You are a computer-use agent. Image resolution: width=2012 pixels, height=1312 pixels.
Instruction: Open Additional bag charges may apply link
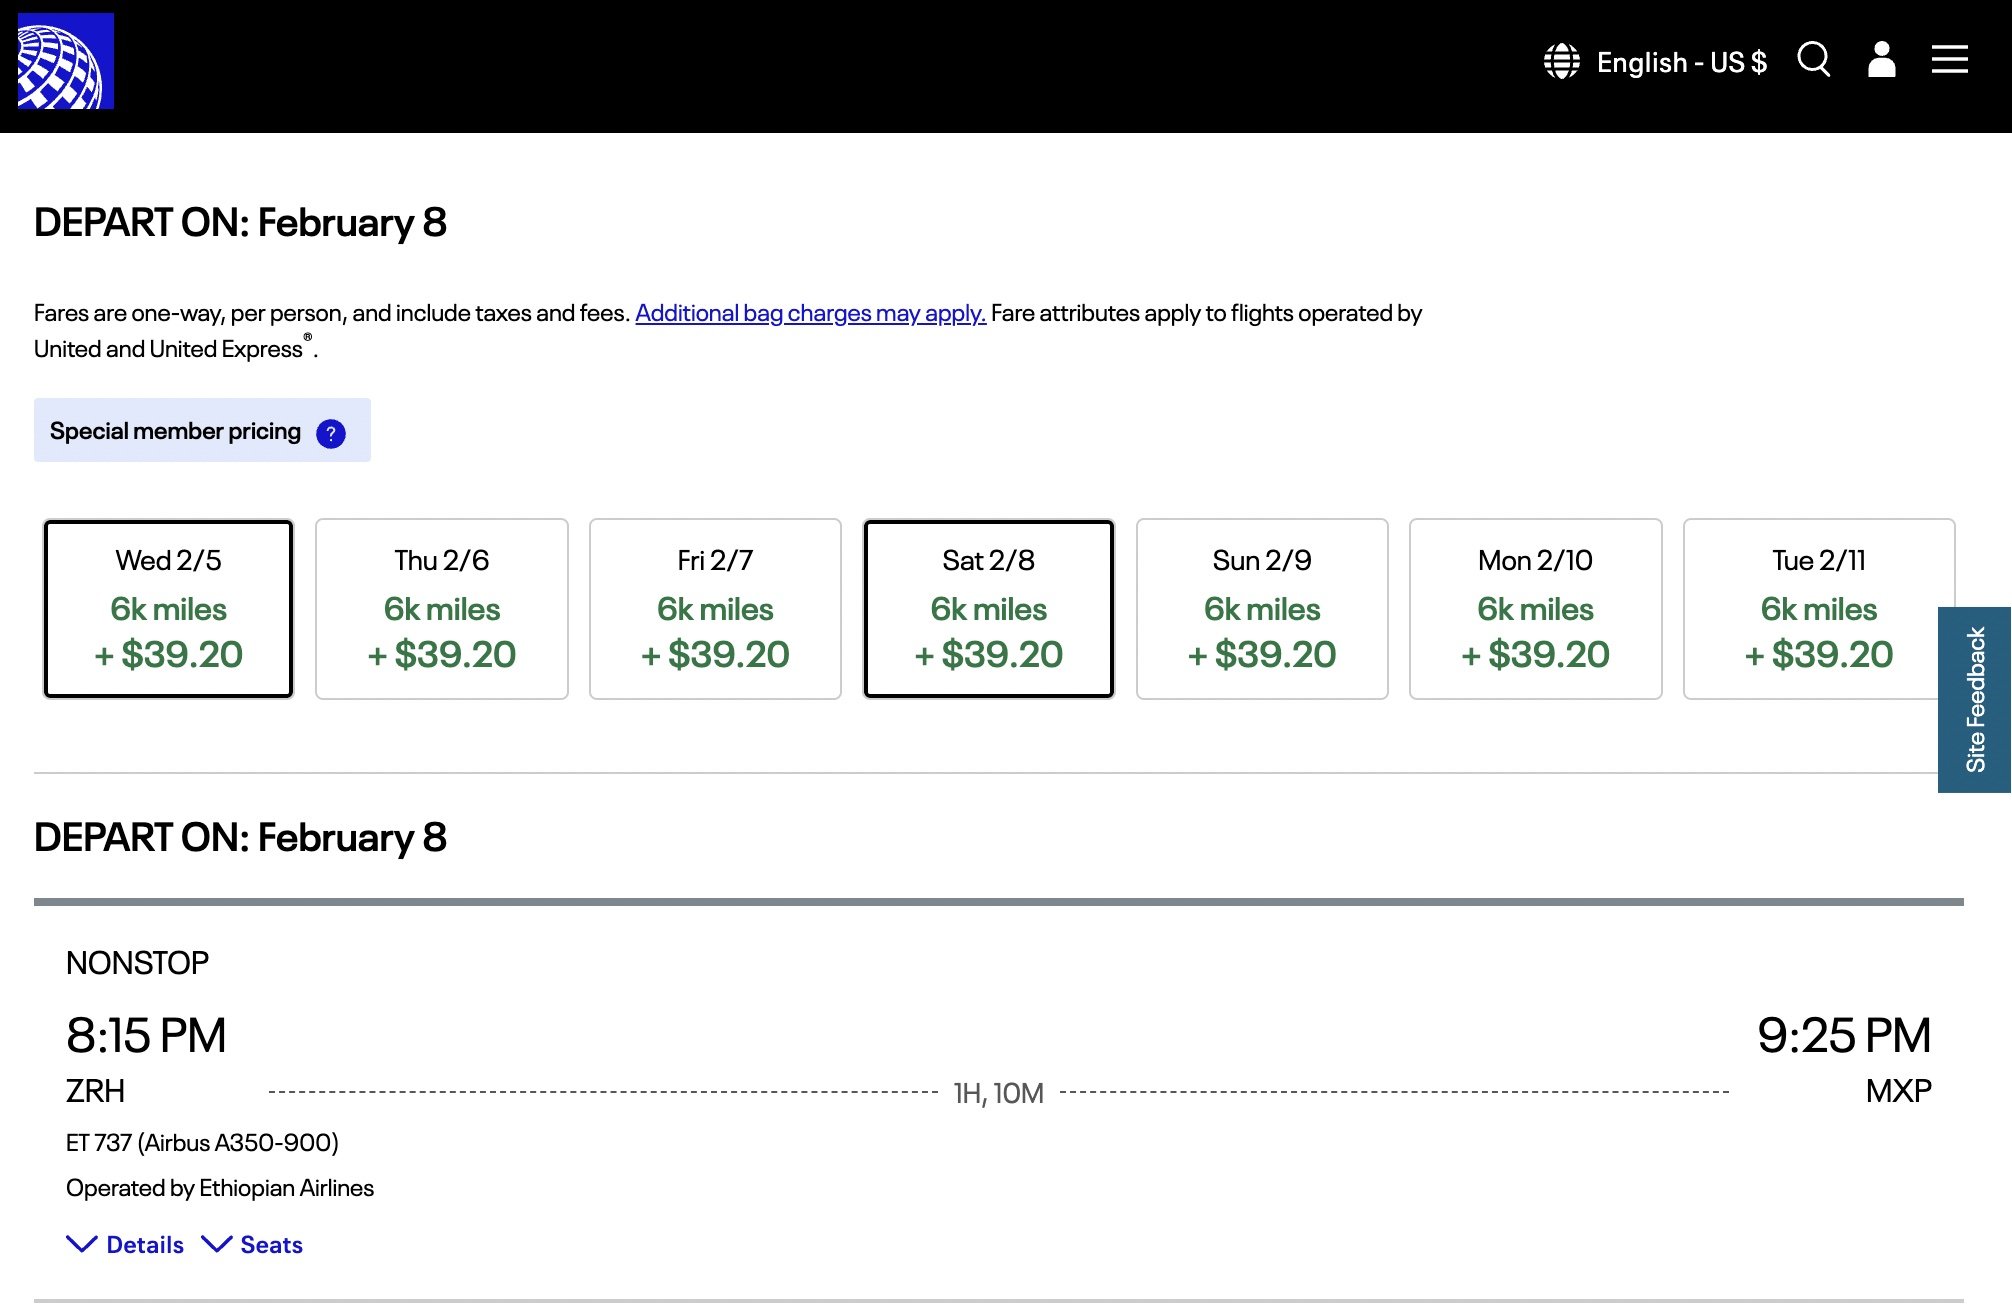coord(811,313)
